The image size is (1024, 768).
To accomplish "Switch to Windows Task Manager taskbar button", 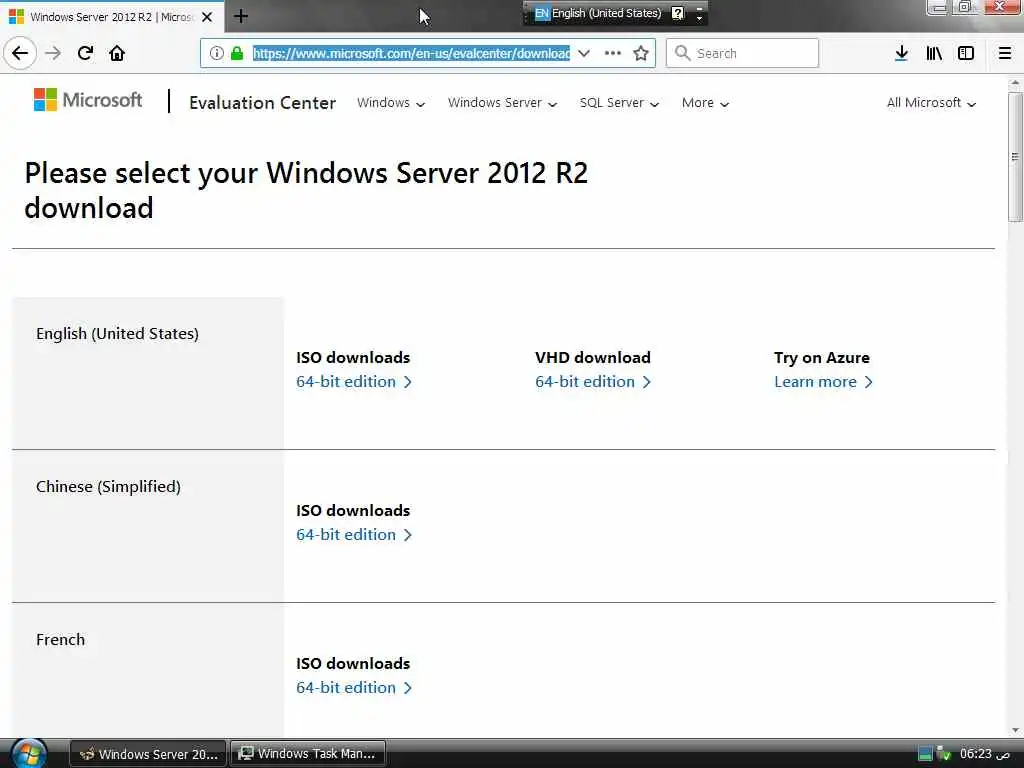I will pos(308,754).
